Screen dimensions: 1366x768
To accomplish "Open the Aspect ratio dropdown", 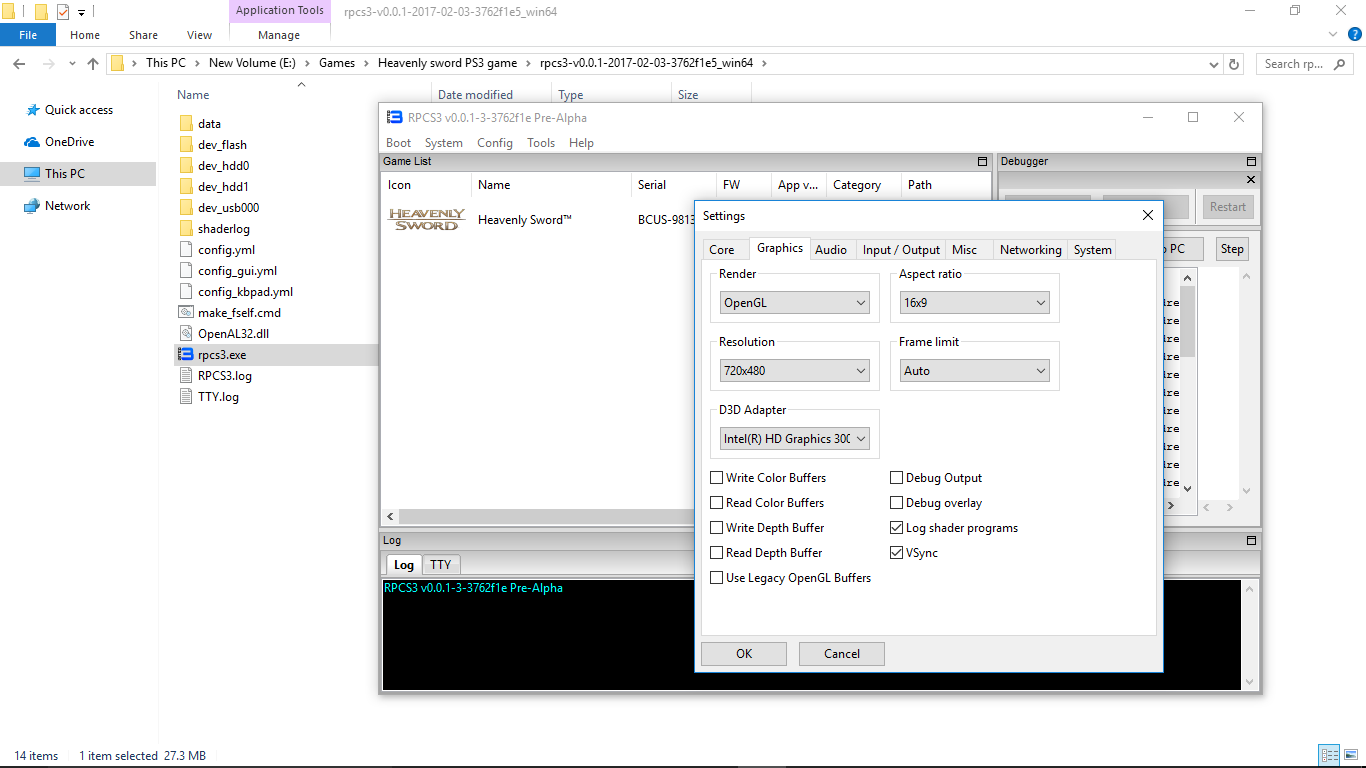I will pyautogui.click(x=974, y=303).
